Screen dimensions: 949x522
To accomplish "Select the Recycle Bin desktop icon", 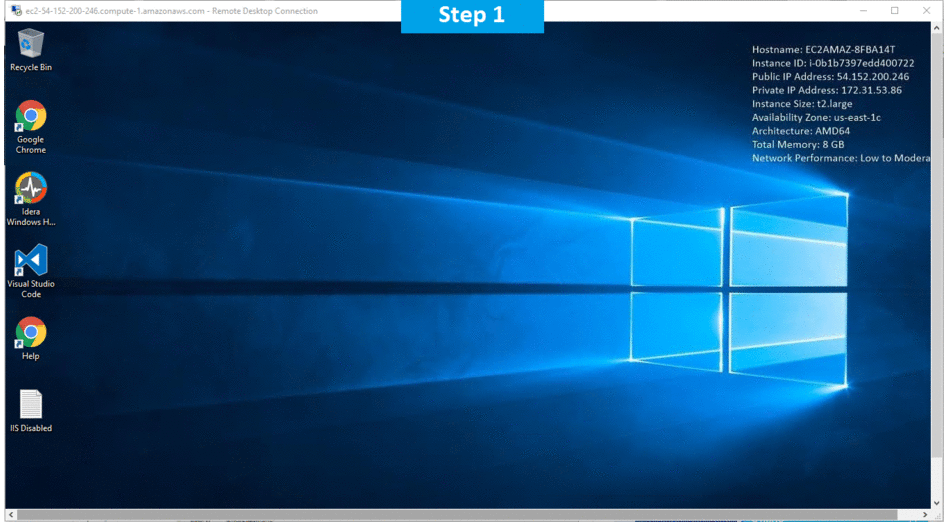I will pos(31,45).
